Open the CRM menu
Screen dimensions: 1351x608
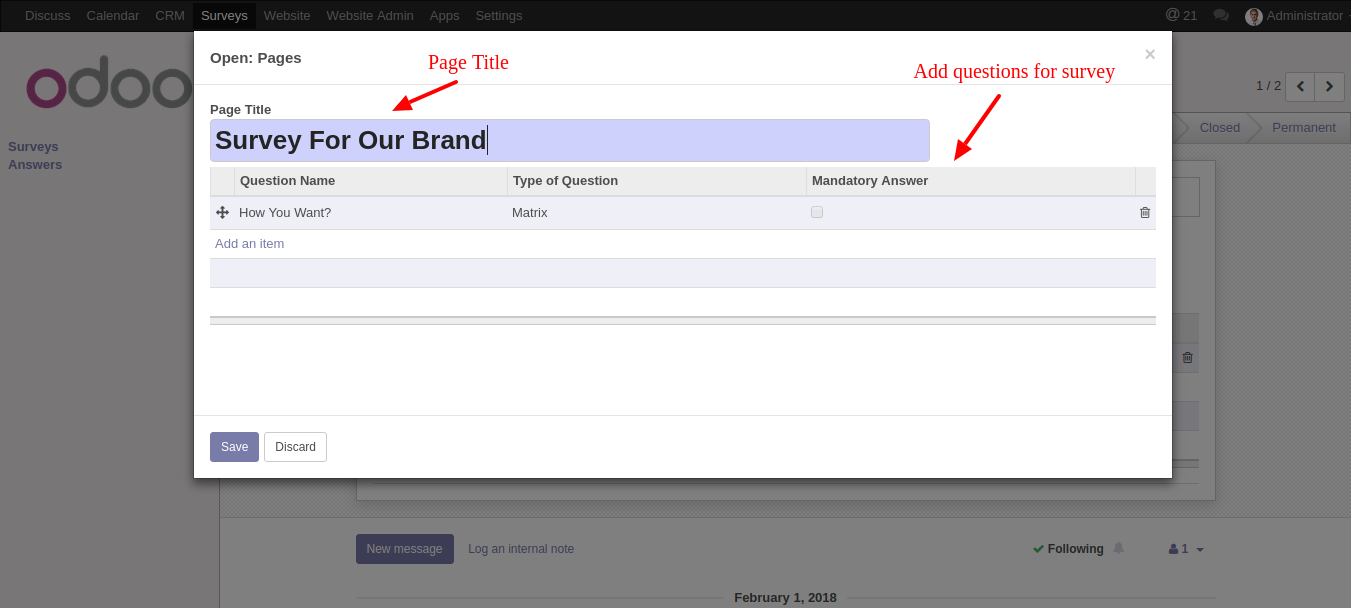(x=170, y=15)
